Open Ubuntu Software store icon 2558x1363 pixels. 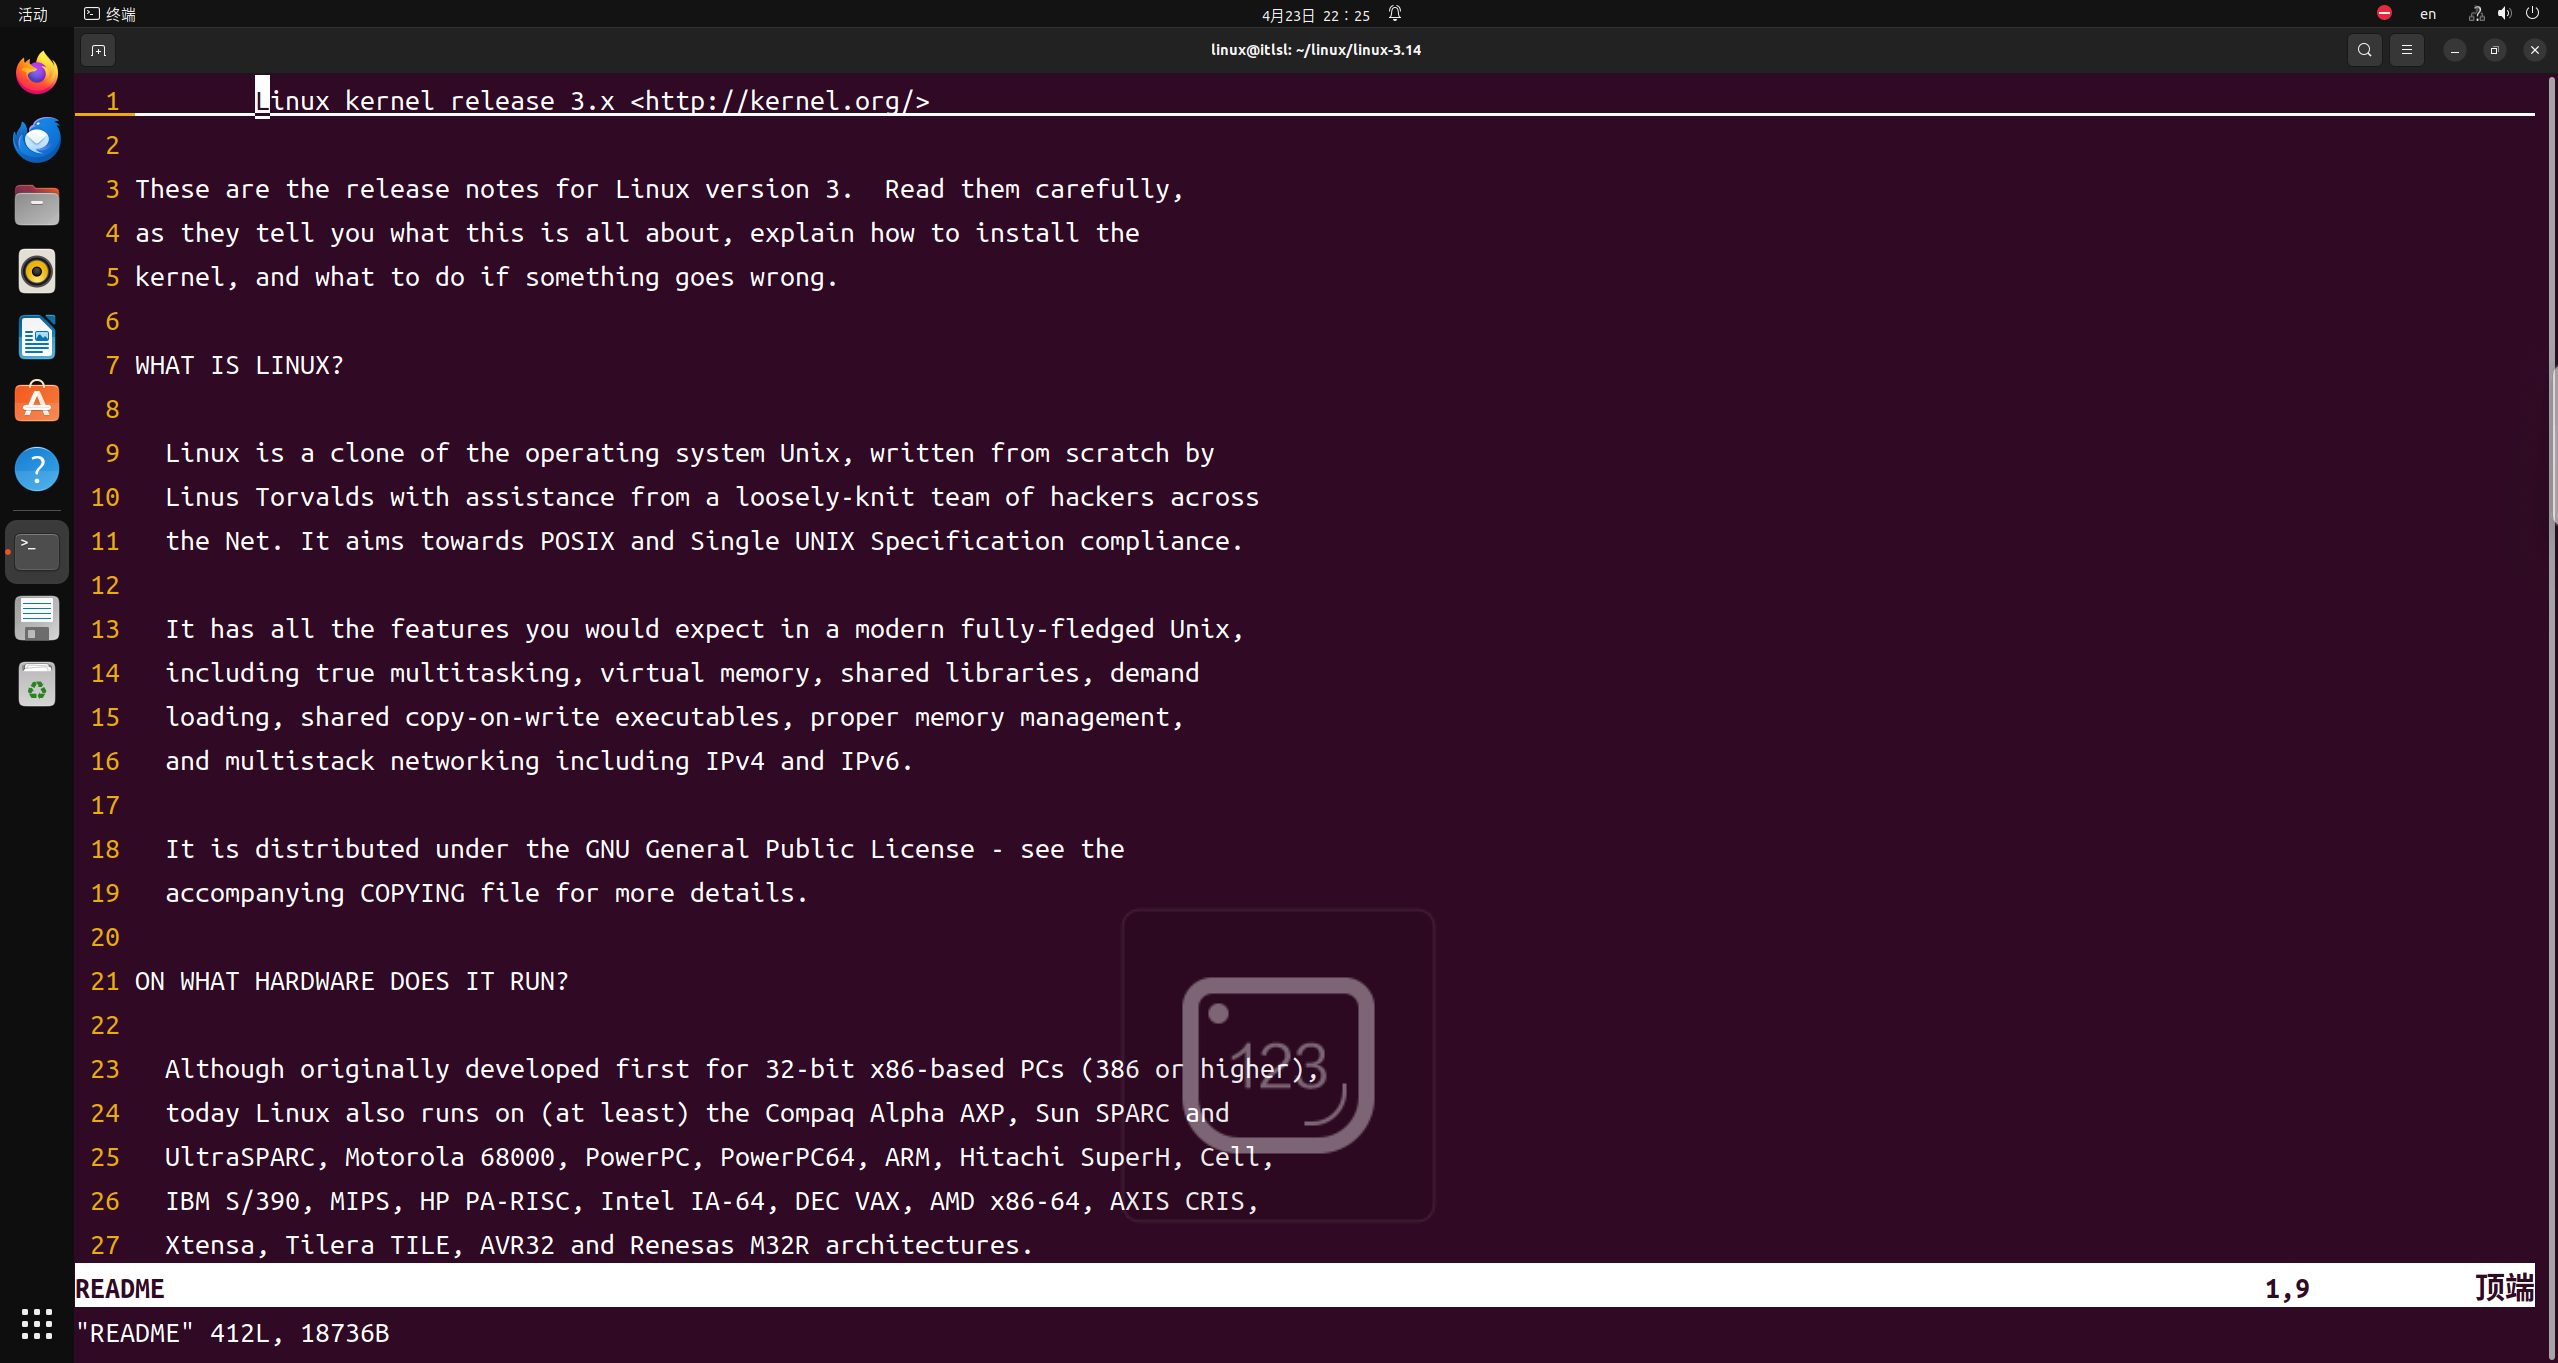tap(37, 403)
